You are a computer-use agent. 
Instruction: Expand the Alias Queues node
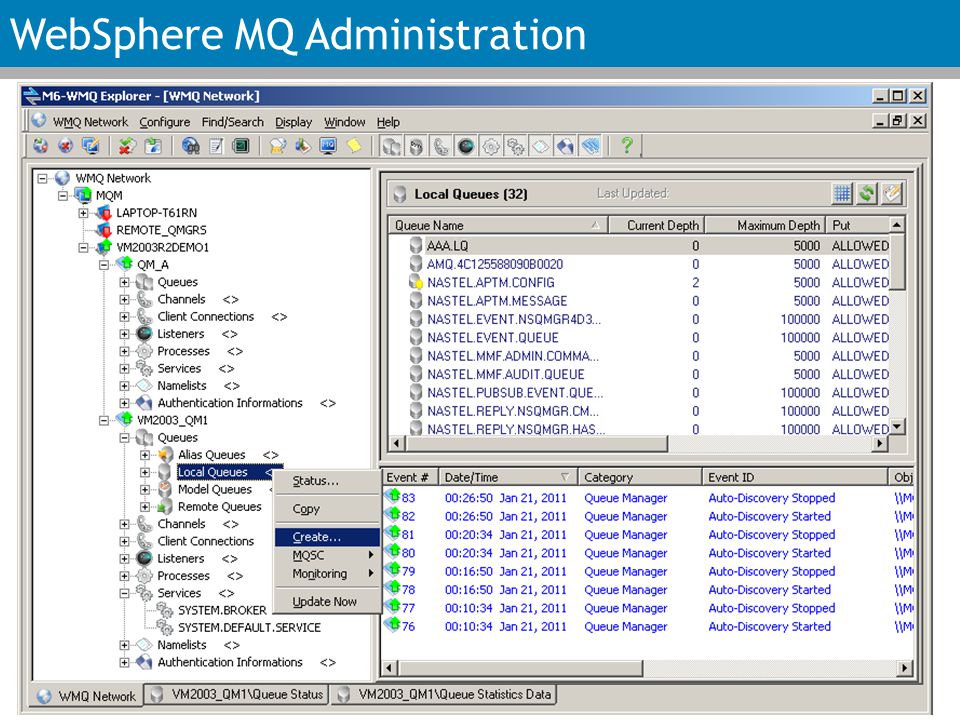tap(145, 455)
